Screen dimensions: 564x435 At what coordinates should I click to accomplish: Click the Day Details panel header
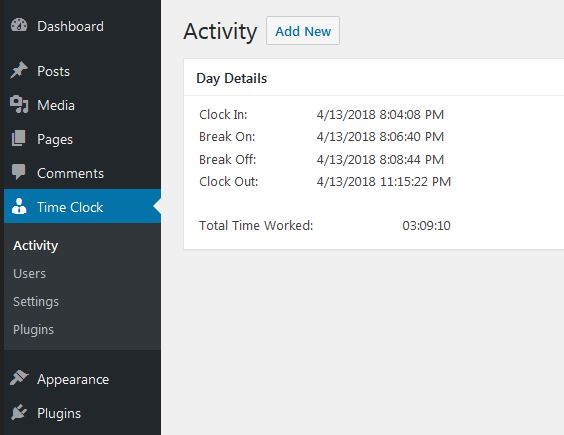point(374,78)
